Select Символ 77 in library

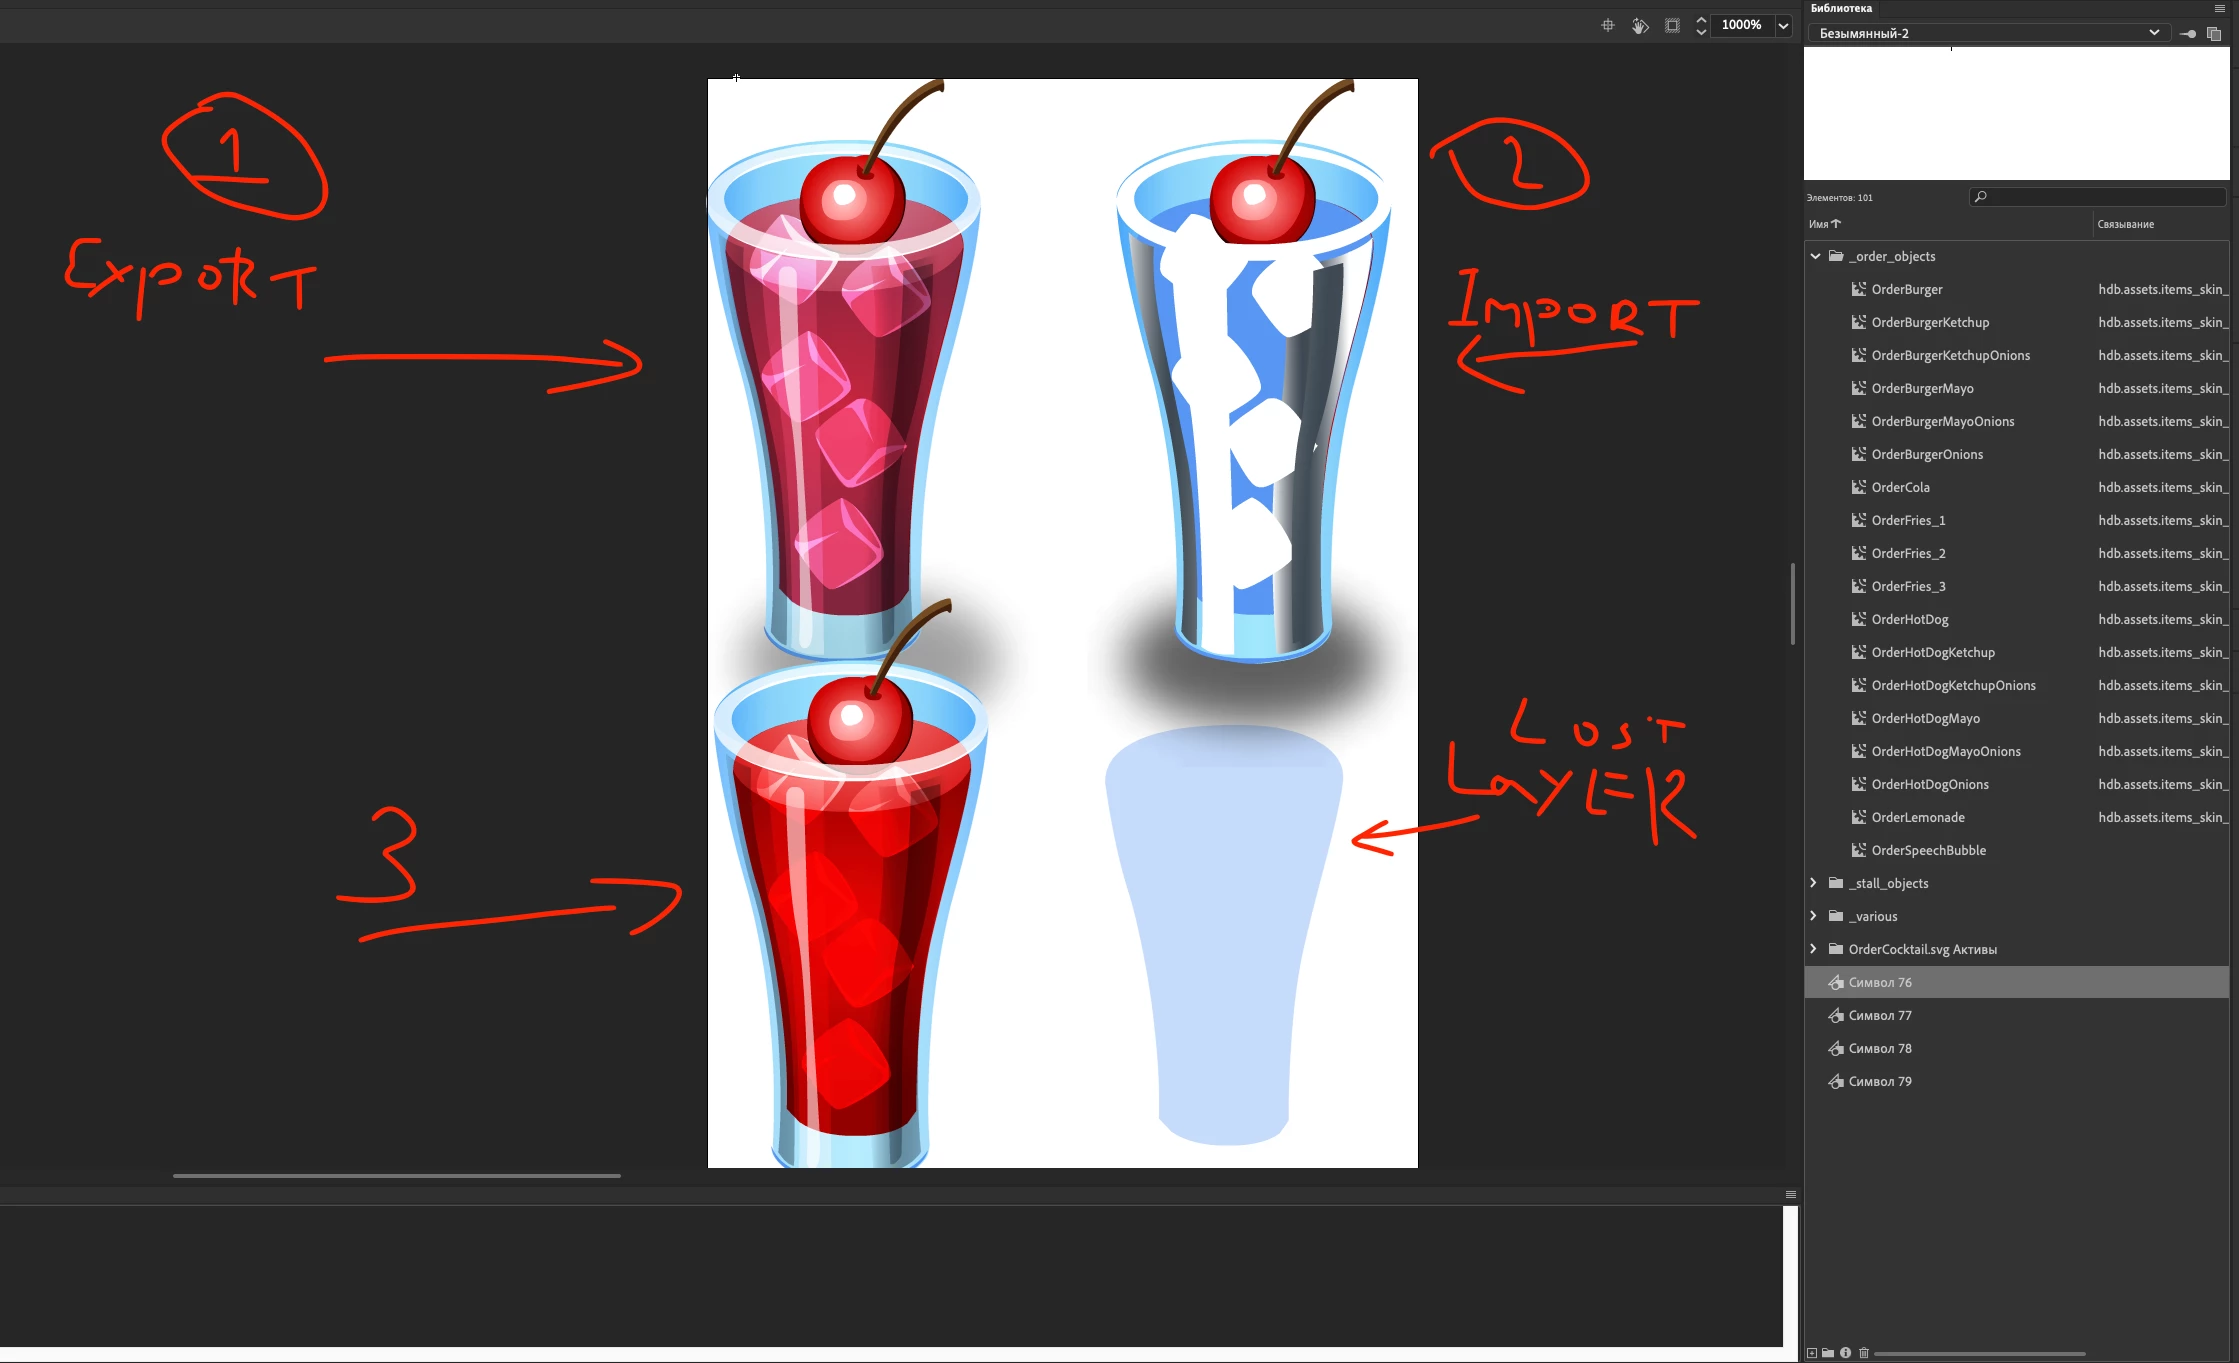click(x=1880, y=1015)
